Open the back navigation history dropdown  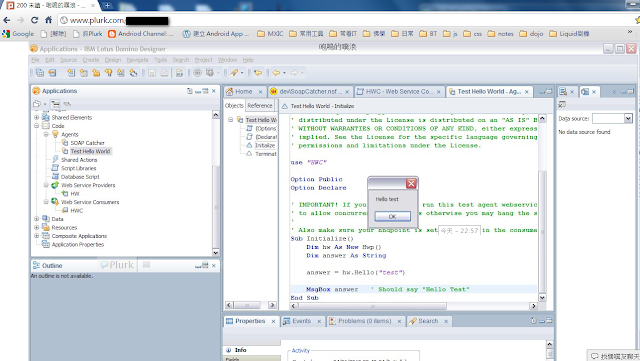tap(284, 73)
